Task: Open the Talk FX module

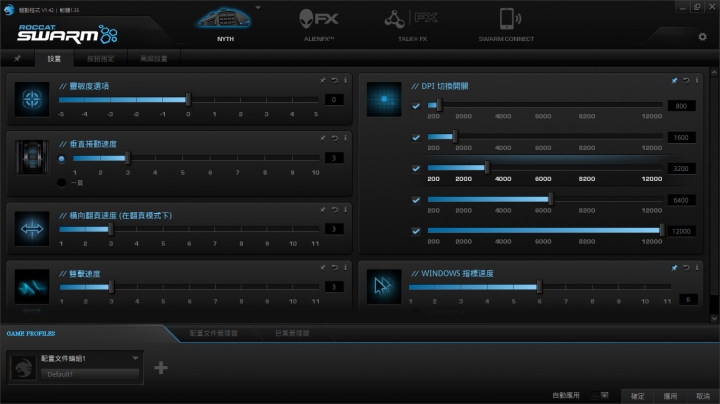Action: 411,19
